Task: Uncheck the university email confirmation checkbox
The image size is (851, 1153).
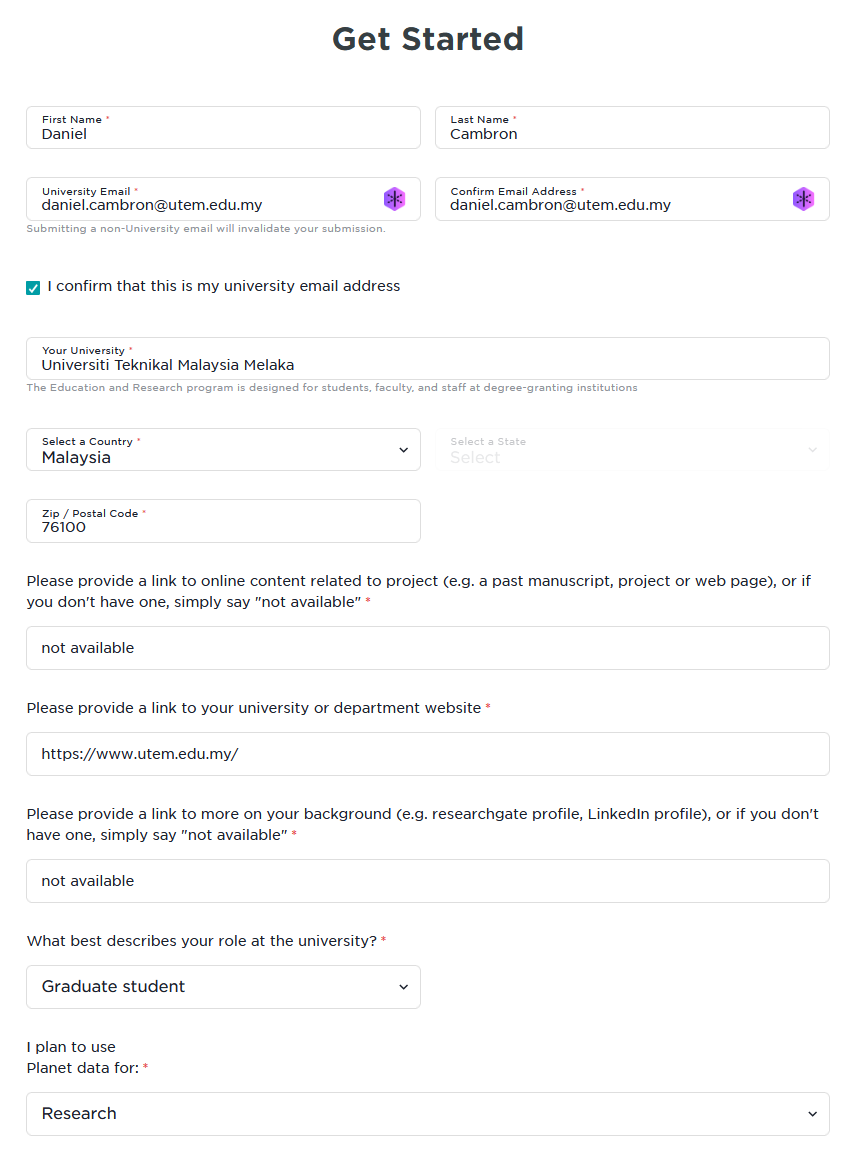Action: click(33, 288)
